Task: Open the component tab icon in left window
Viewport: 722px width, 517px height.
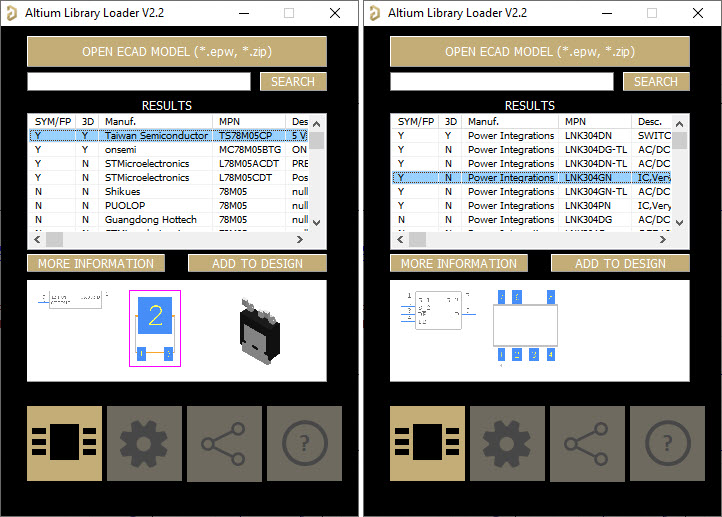Action: (x=64, y=443)
